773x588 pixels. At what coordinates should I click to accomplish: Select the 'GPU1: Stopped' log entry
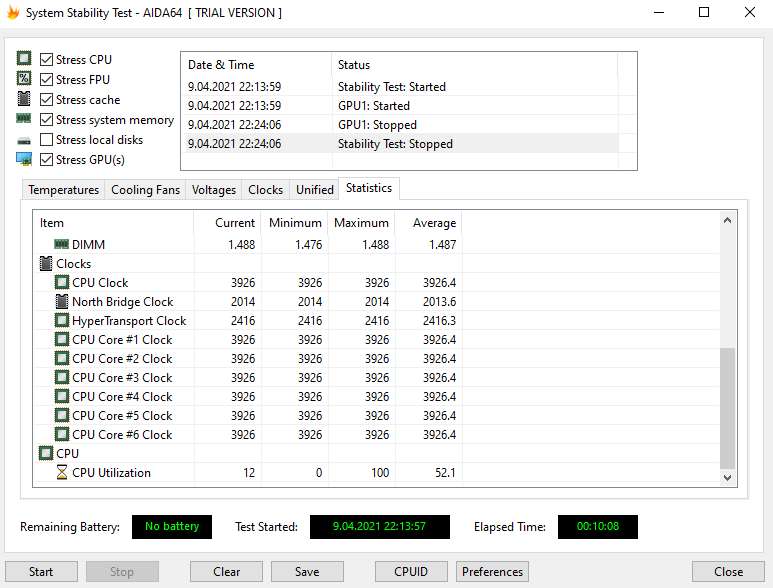click(400, 125)
